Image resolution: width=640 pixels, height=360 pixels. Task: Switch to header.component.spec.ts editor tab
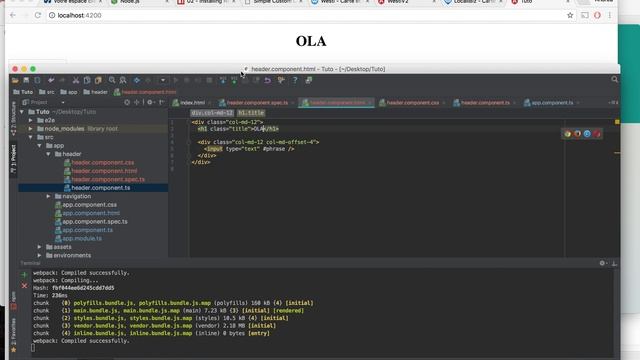tap(257, 103)
